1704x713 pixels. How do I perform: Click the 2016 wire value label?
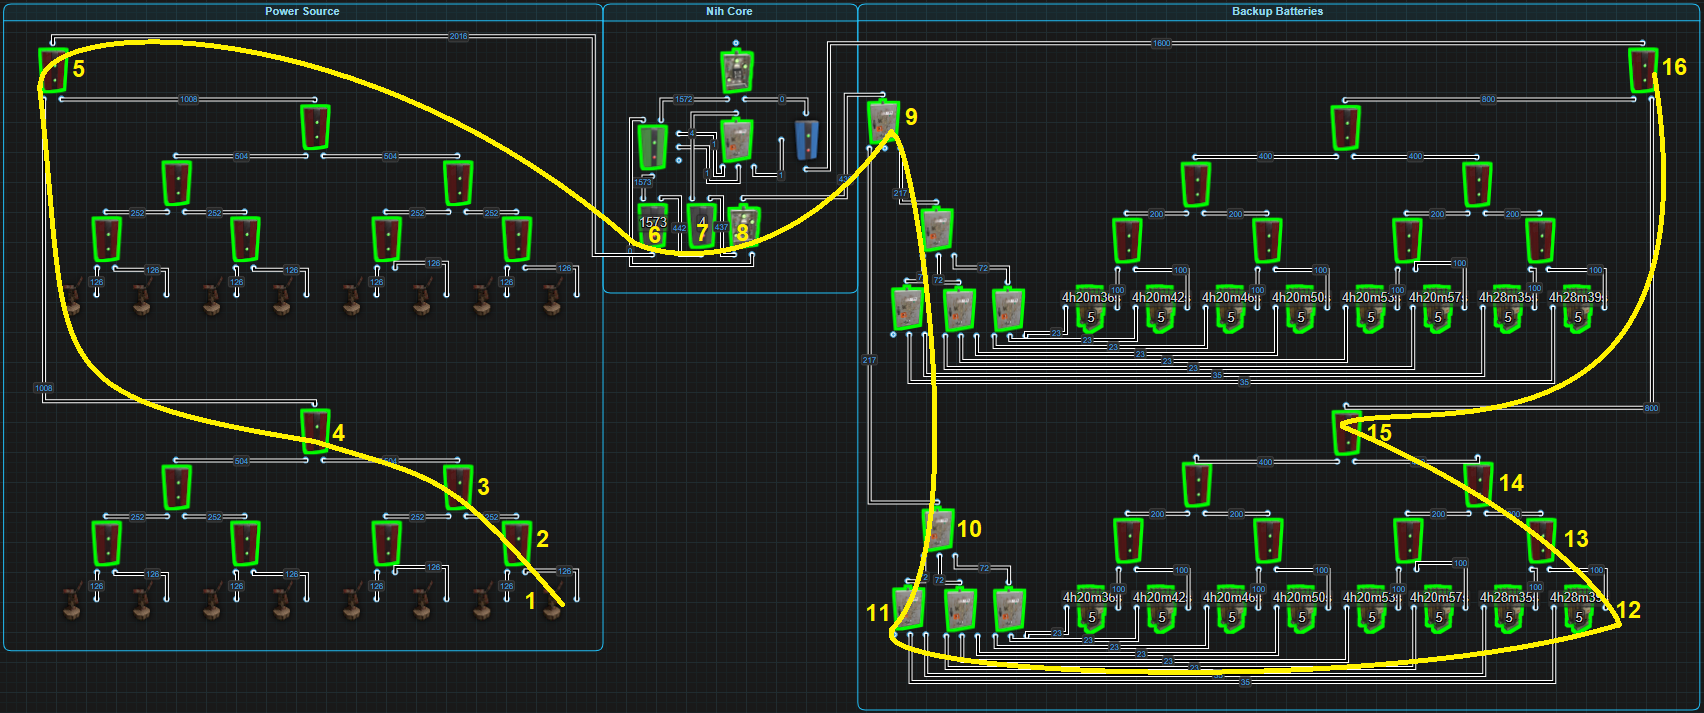458,36
